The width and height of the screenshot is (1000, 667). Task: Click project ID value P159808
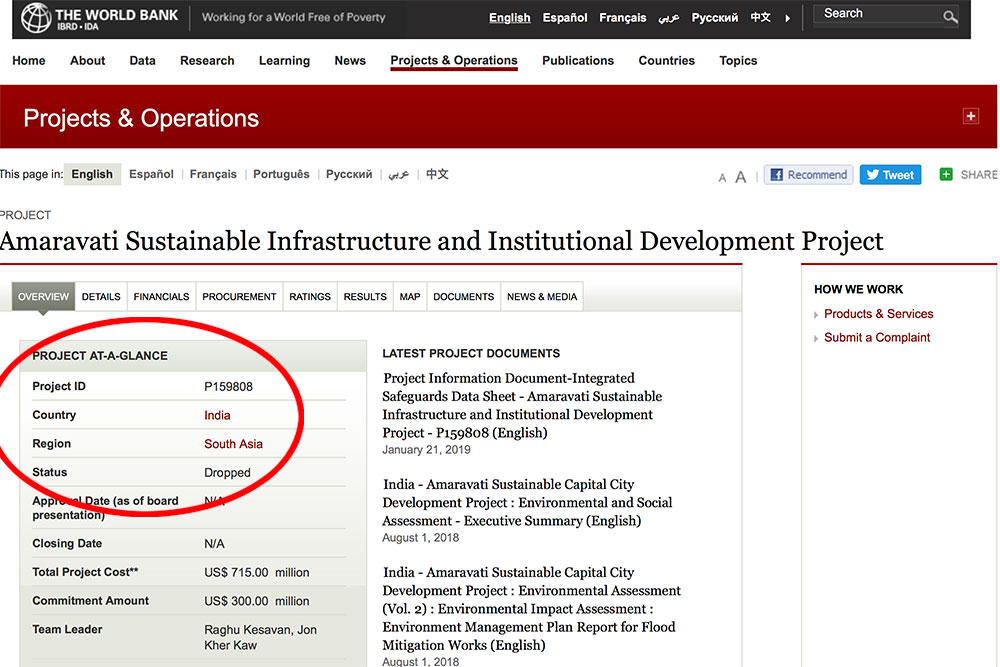[228, 386]
